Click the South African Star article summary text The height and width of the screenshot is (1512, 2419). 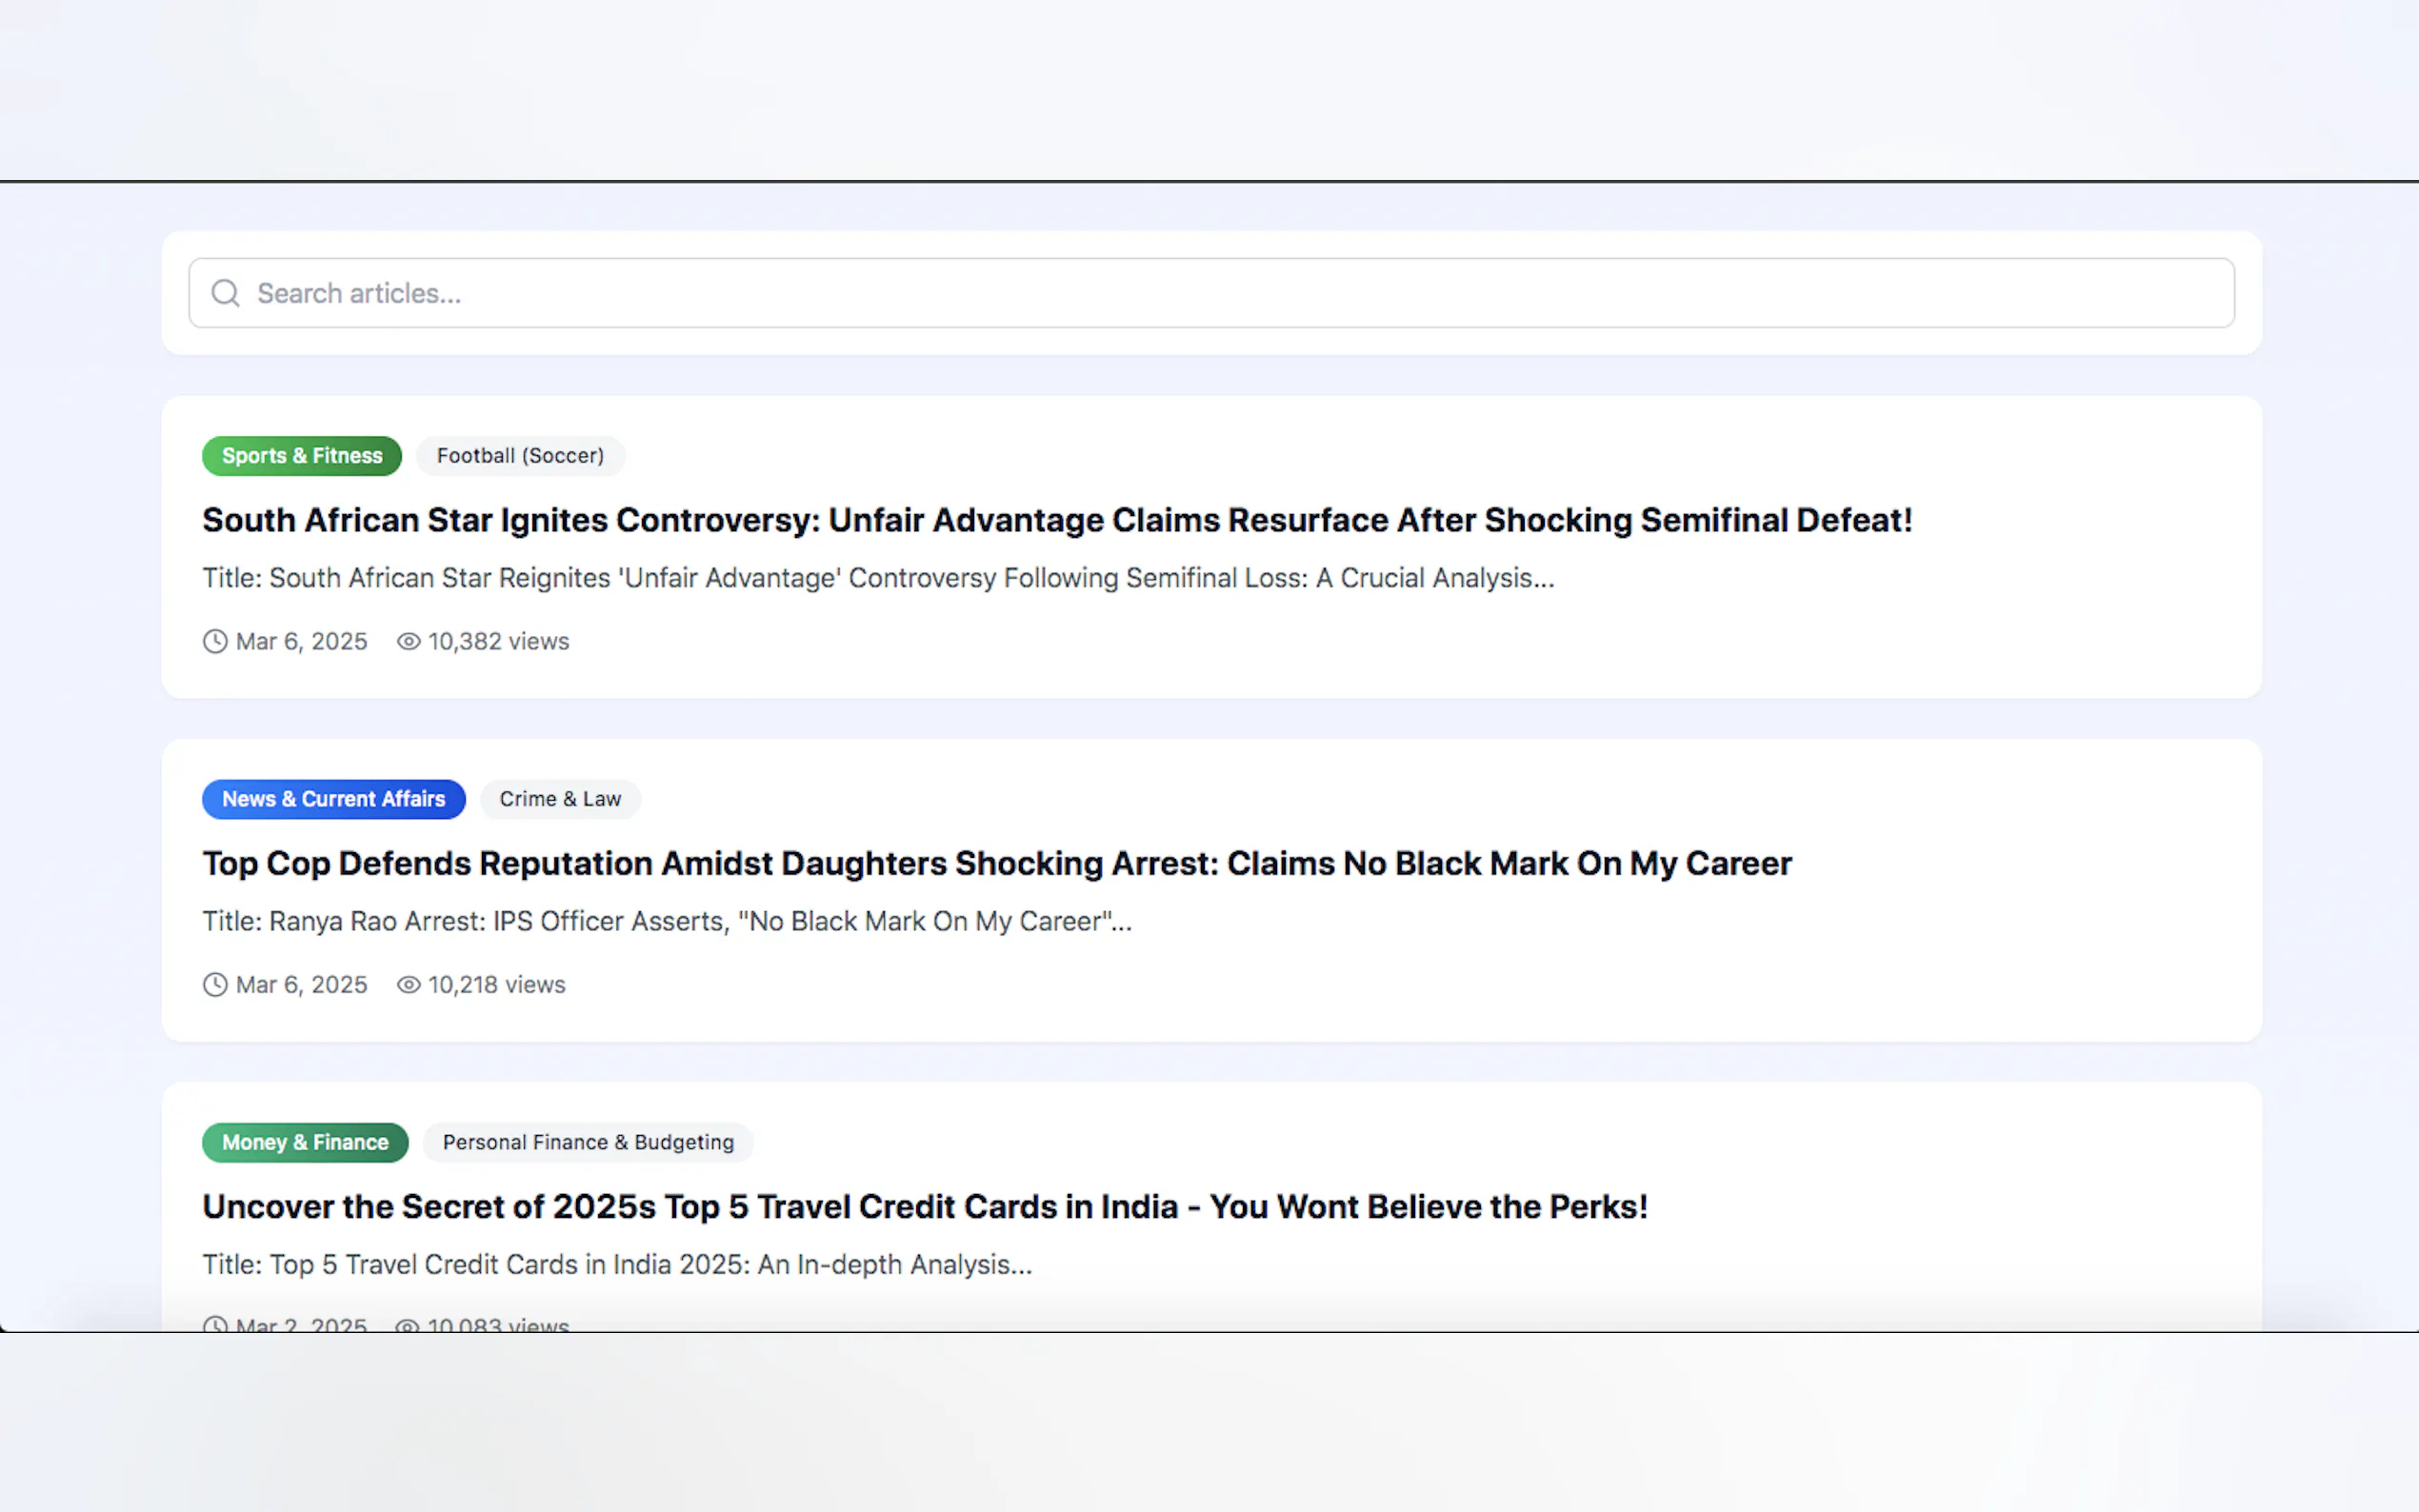tap(877, 578)
